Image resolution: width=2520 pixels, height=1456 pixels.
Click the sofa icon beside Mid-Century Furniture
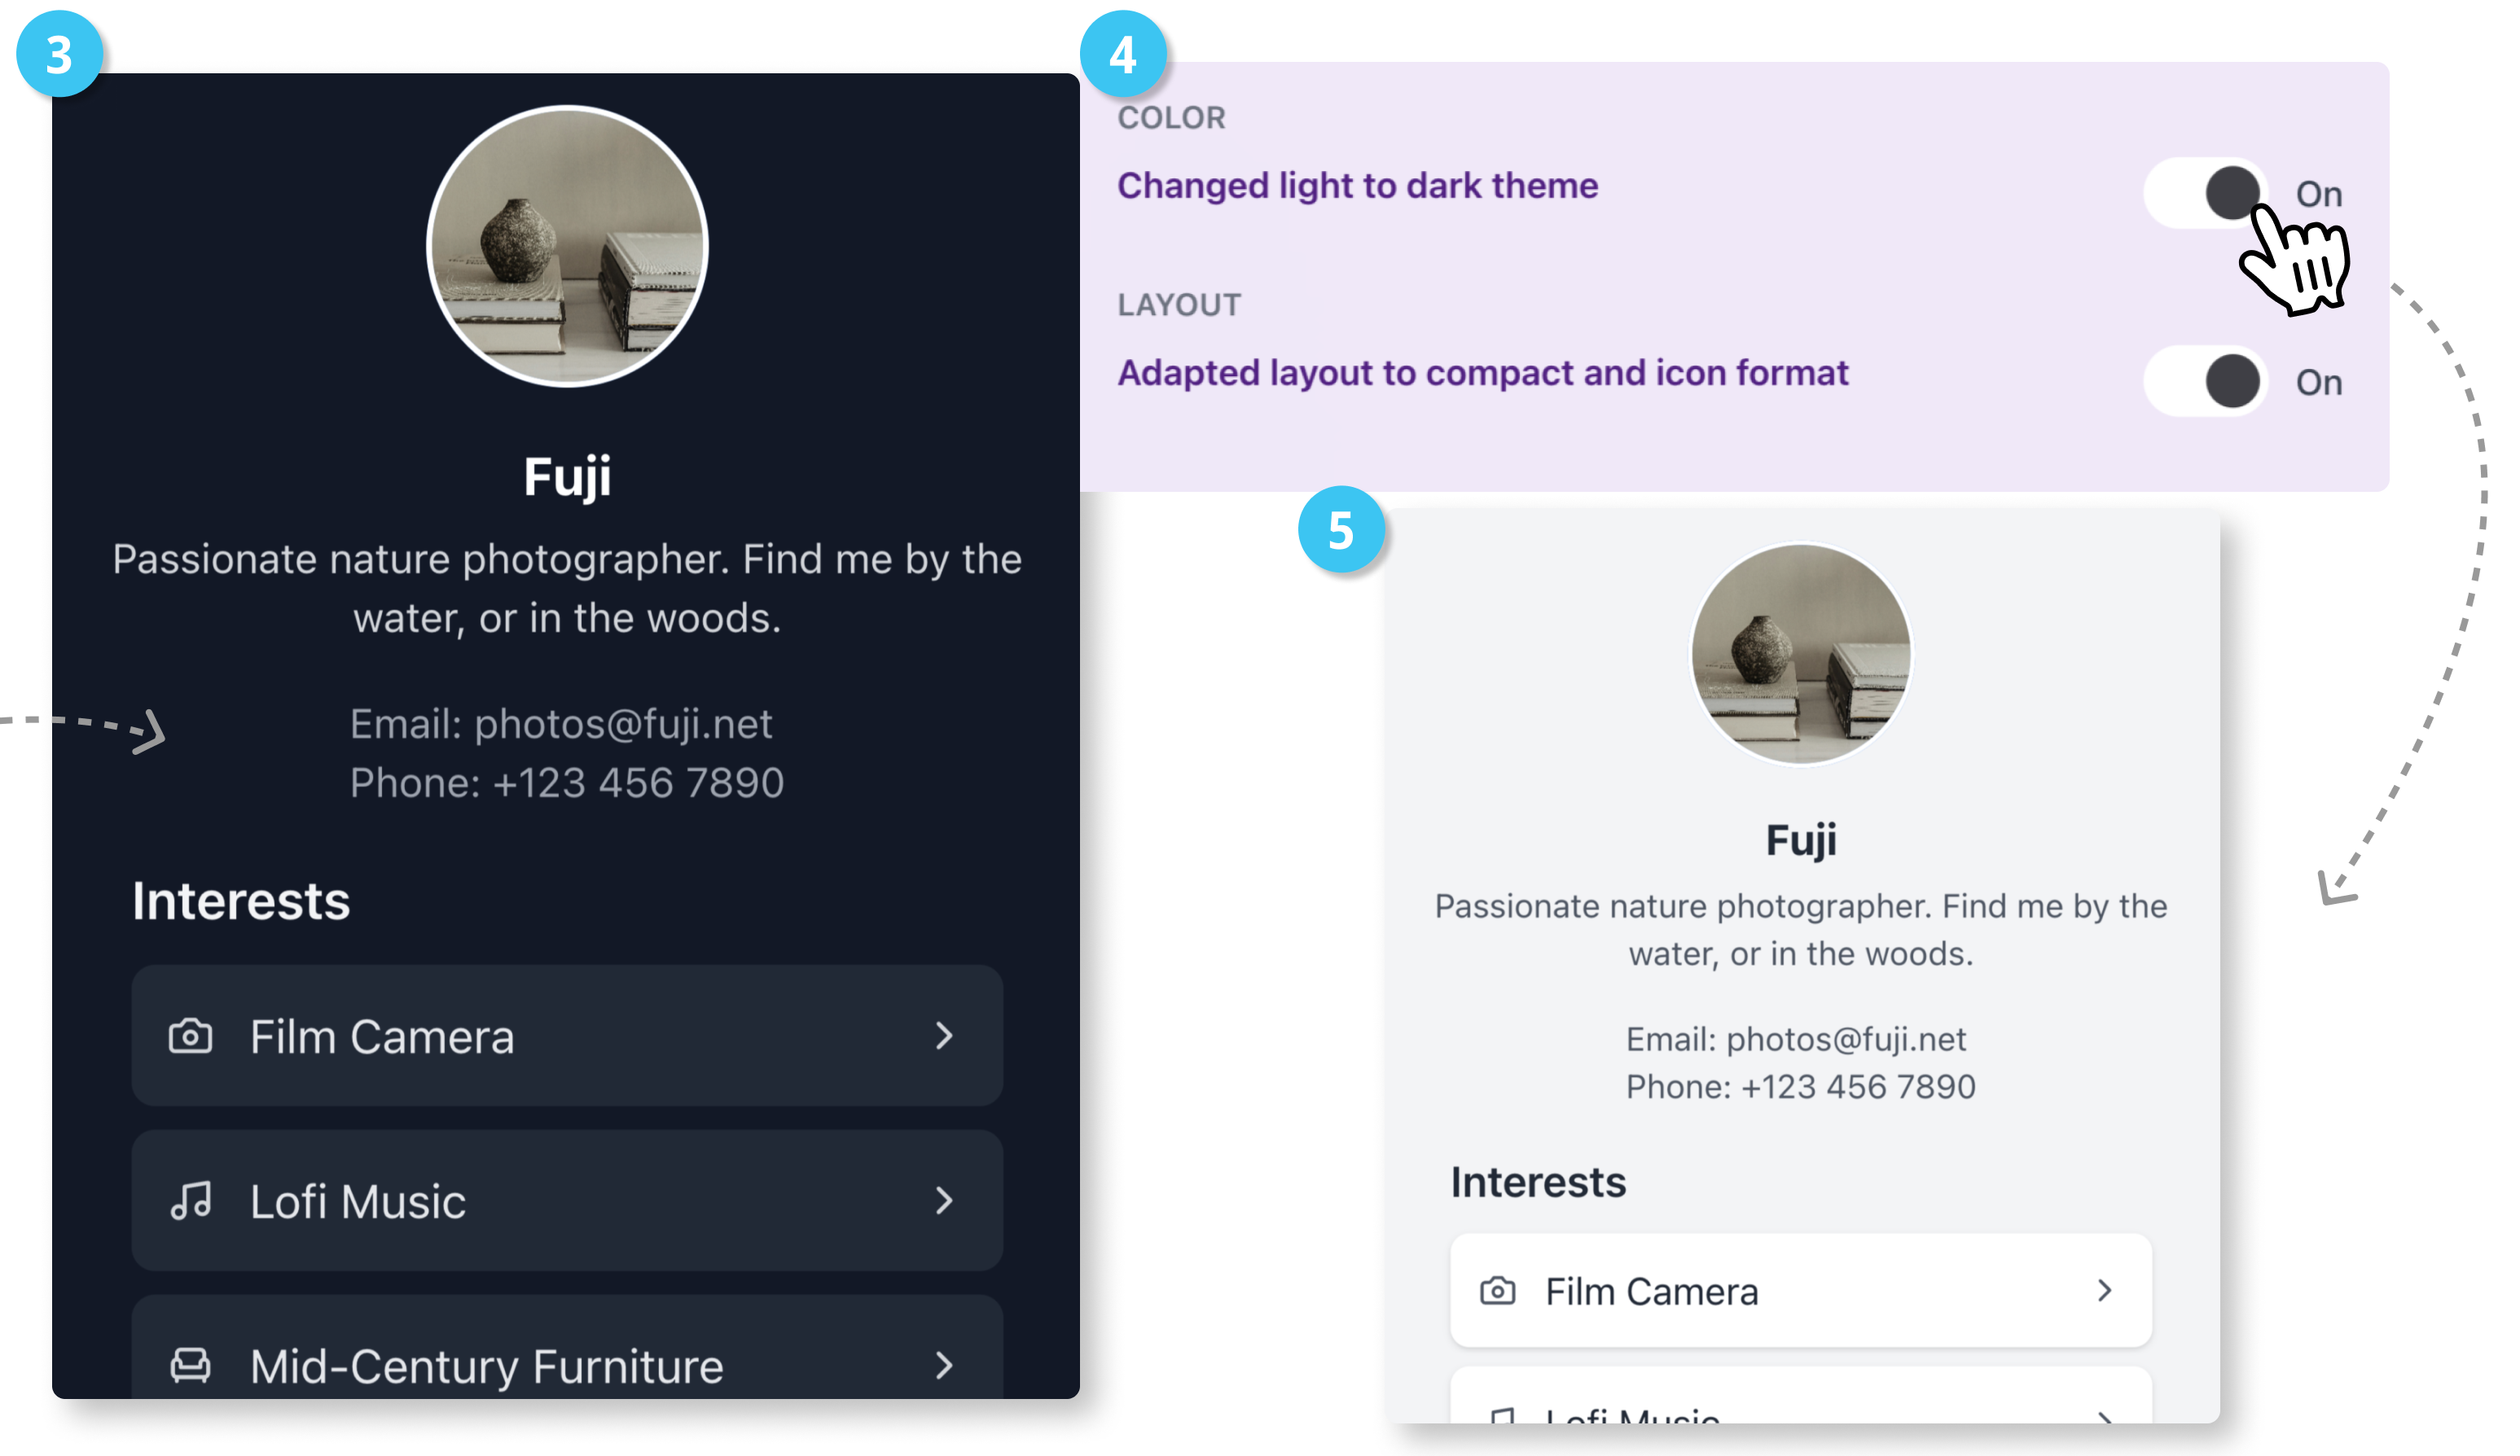click(x=190, y=1365)
